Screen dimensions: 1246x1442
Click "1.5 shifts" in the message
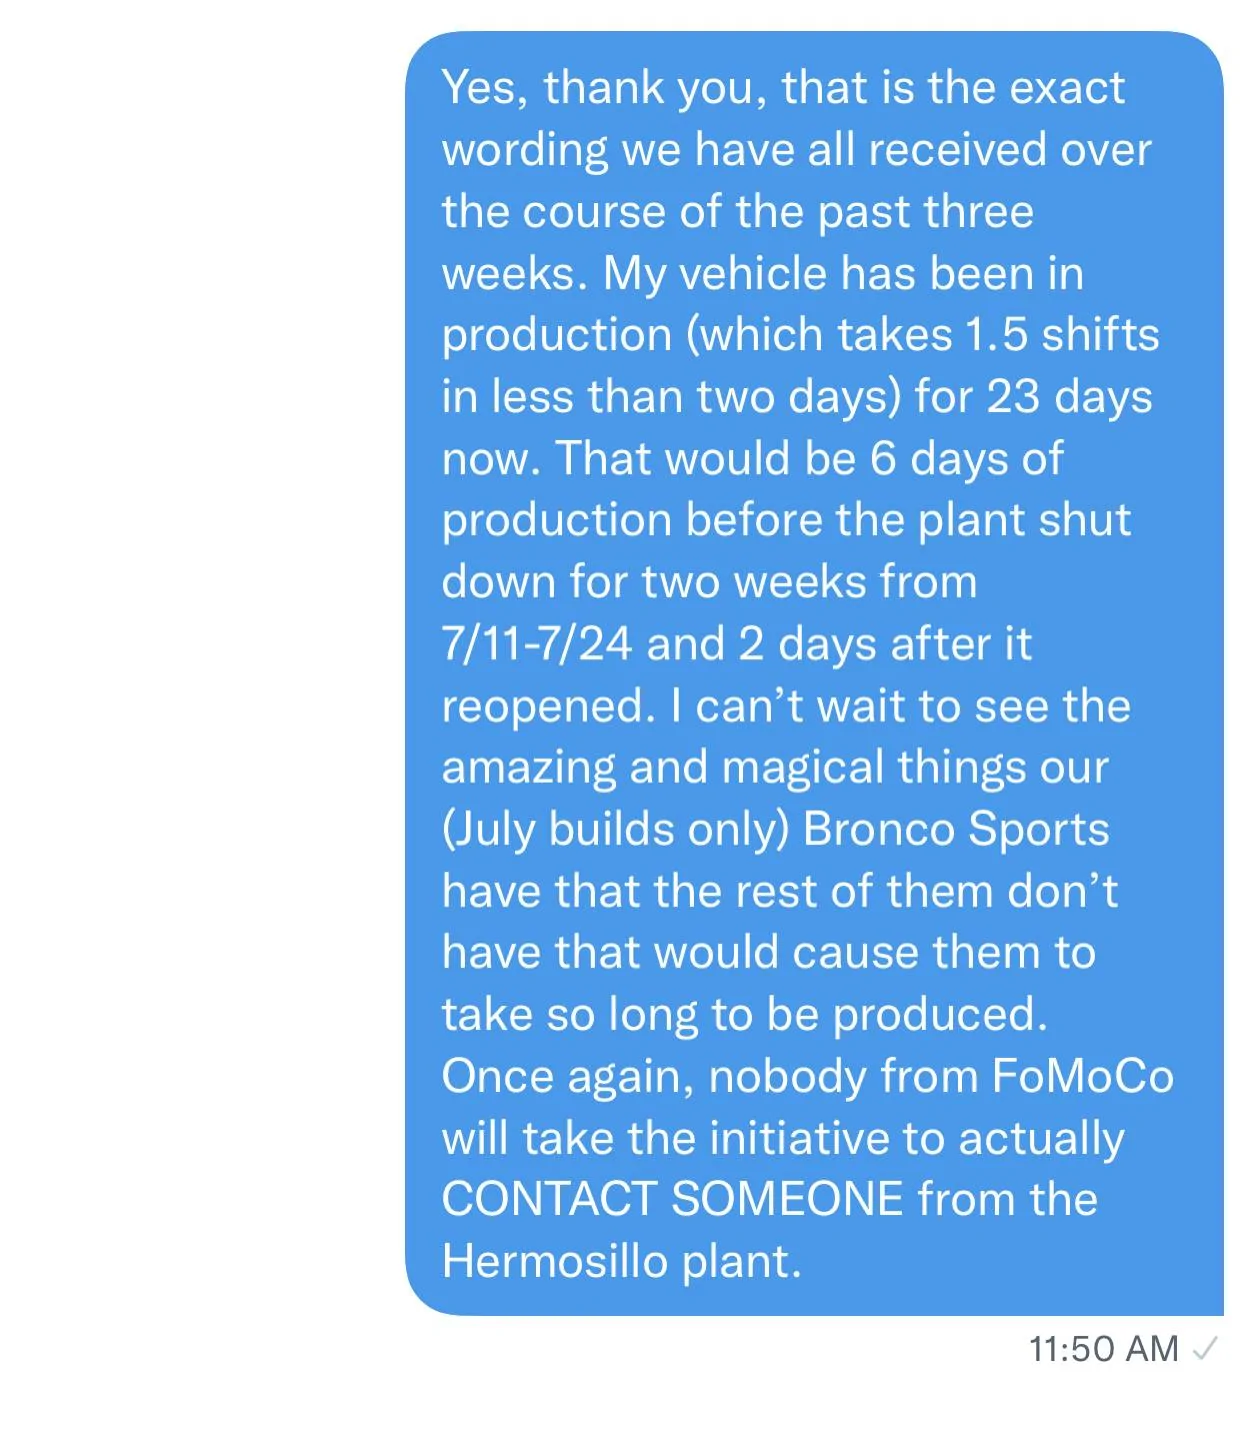[x=1060, y=335]
